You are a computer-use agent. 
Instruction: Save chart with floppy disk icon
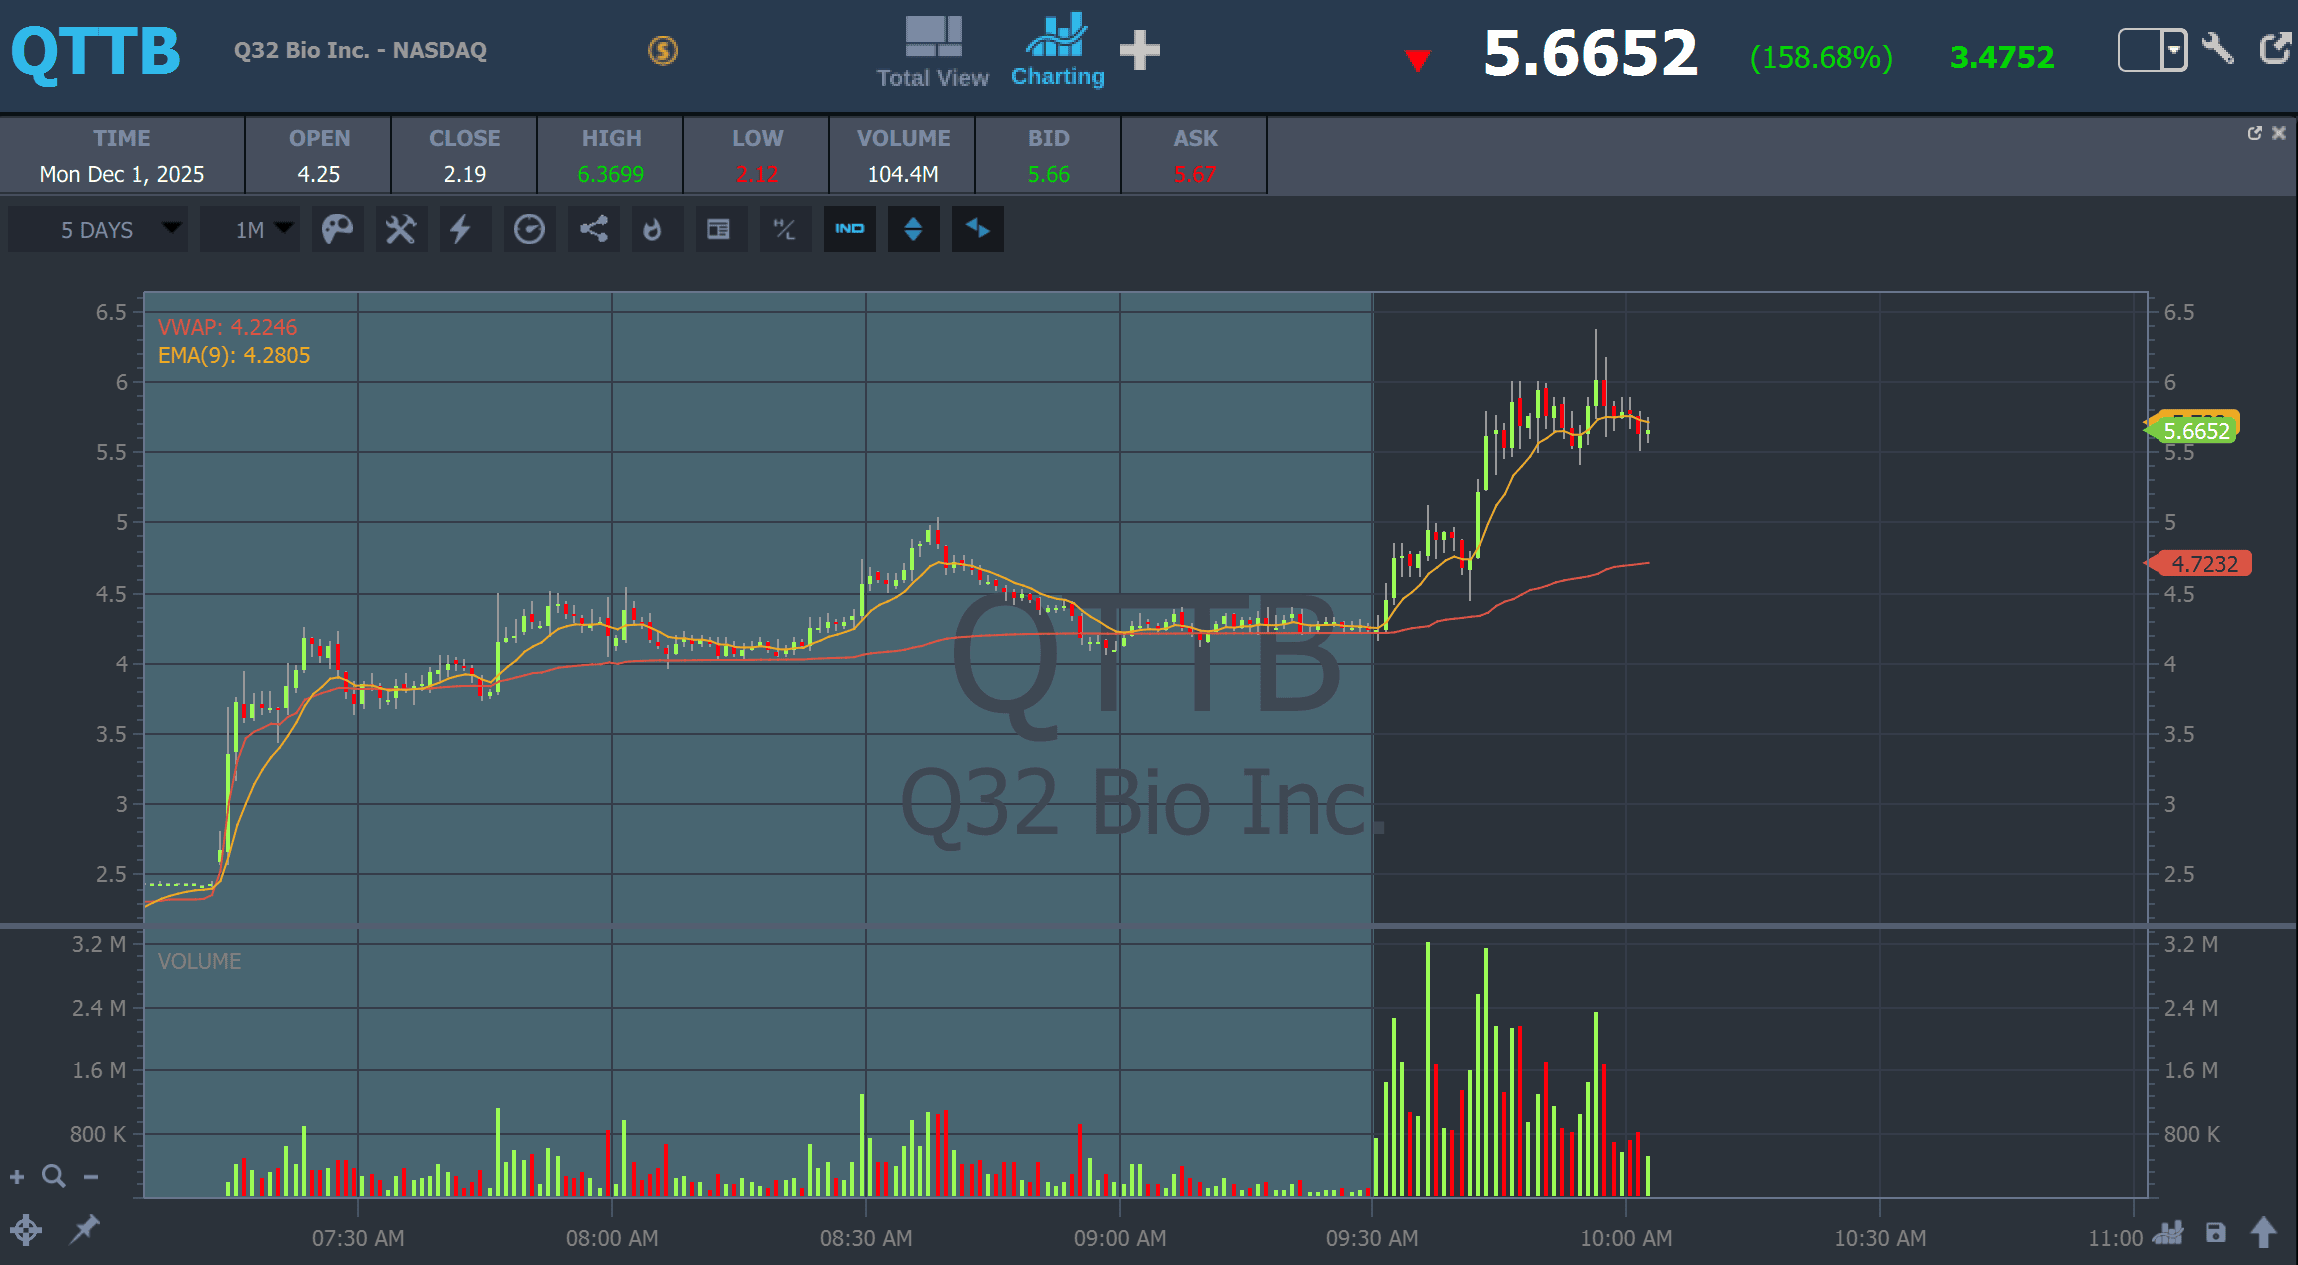click(x=2216, y=1233)
